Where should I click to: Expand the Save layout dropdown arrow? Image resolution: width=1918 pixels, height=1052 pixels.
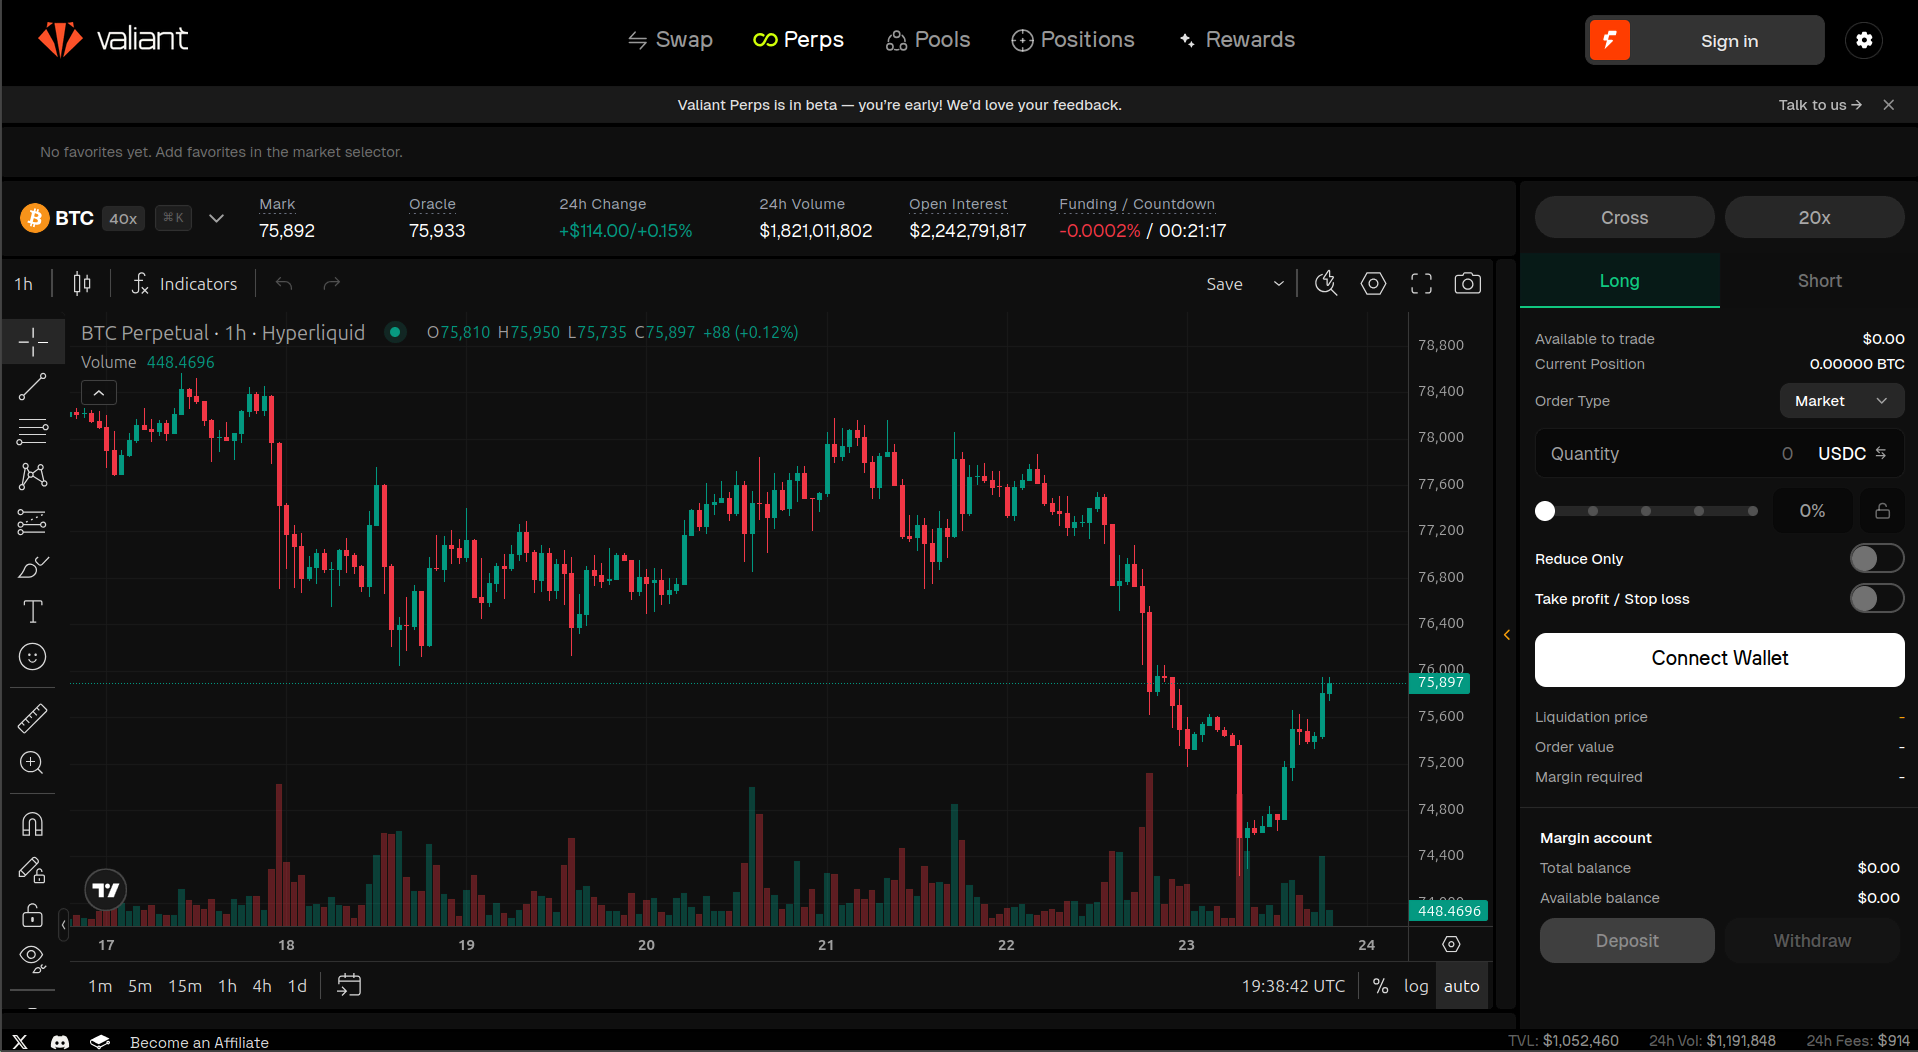tap(1278, 284)
